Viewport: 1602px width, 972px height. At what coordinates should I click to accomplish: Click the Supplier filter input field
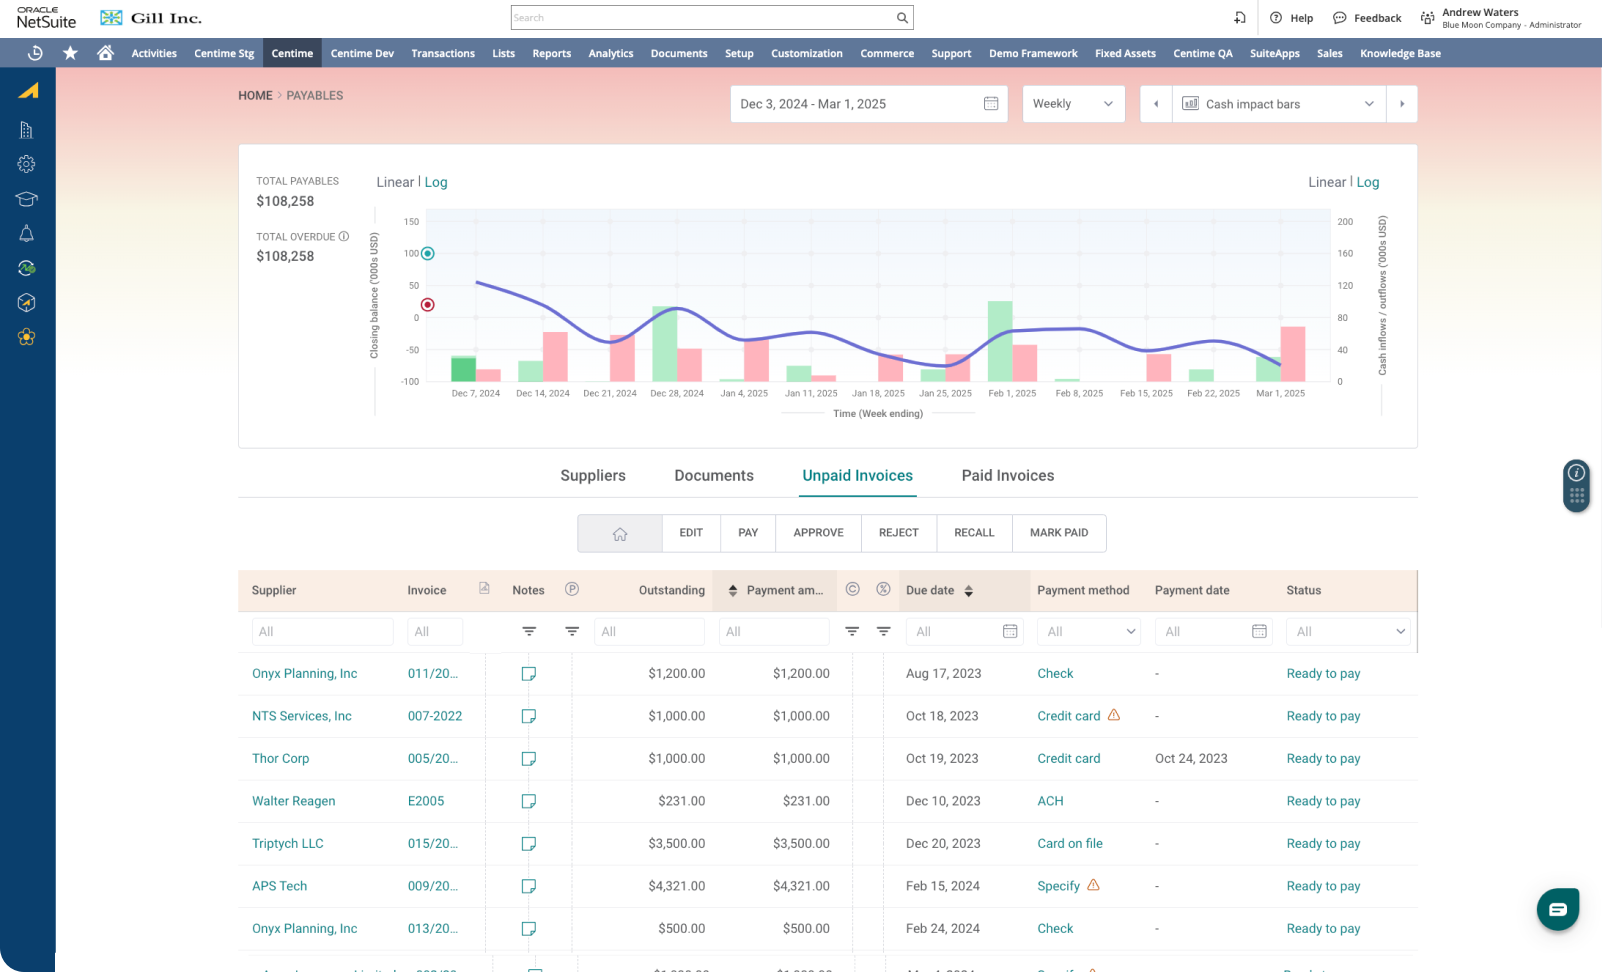(323, 632)
